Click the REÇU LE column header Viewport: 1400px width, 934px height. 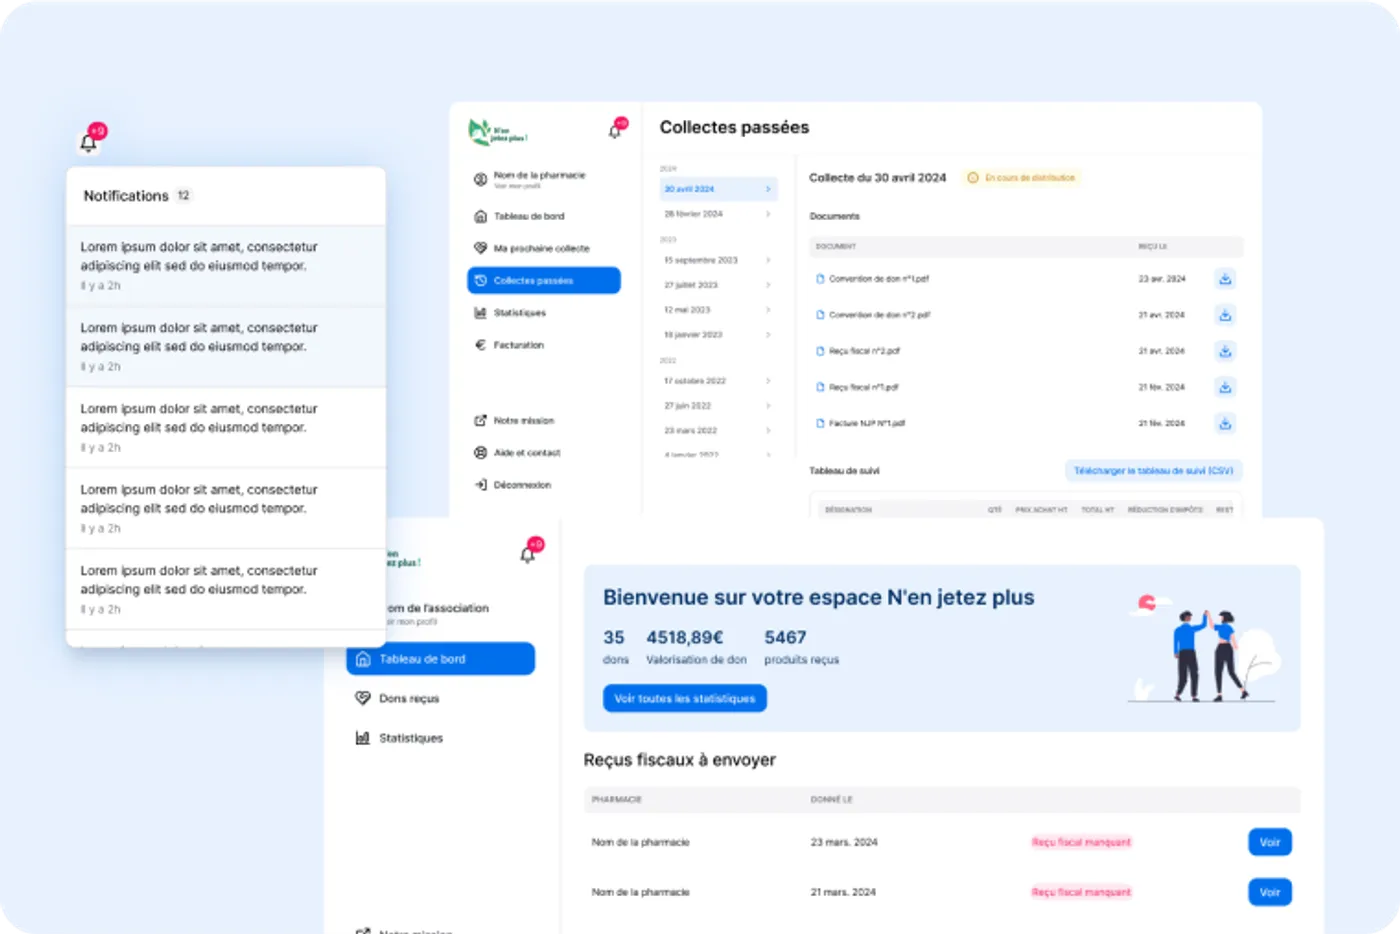coord(1153,246)
